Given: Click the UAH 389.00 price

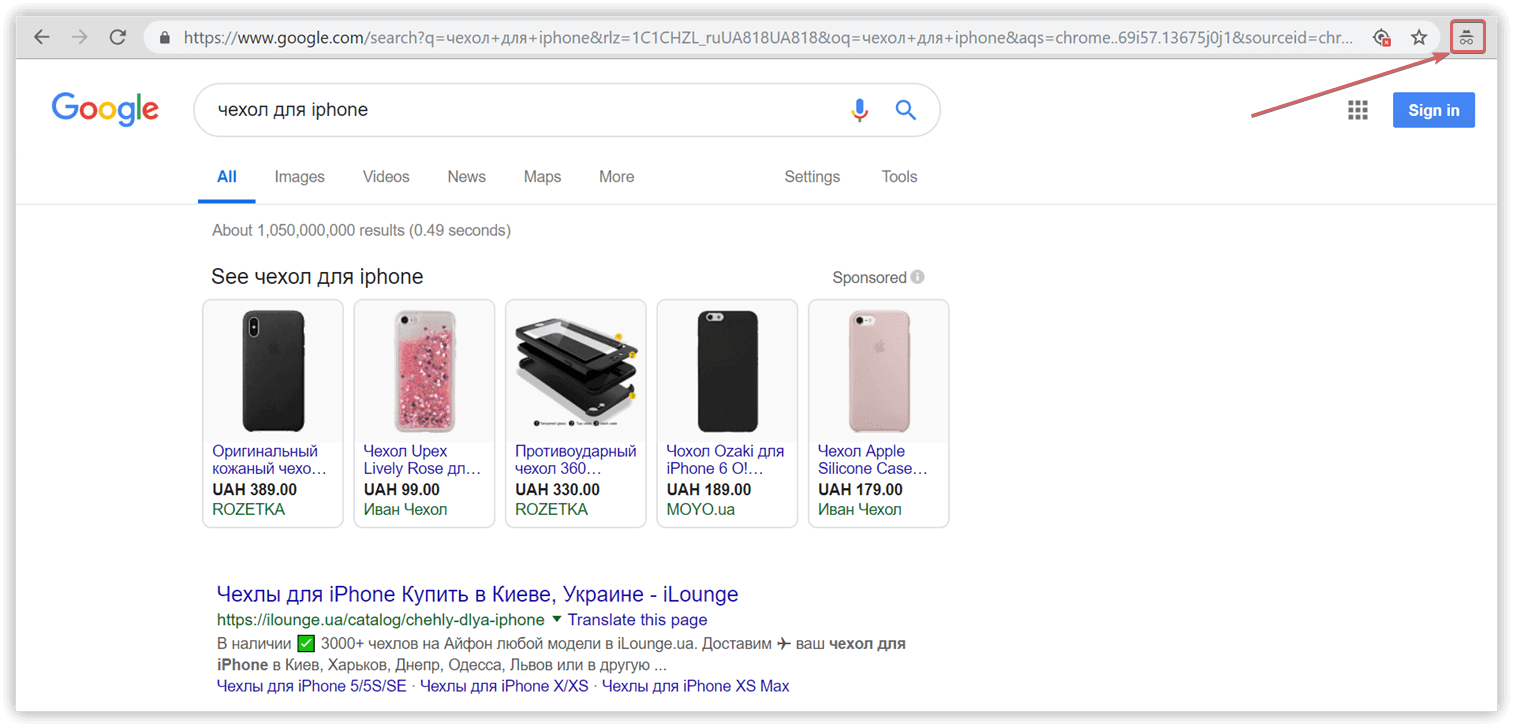Looking at the screenshot, I should pyautogui.click(x=255, y=490).
